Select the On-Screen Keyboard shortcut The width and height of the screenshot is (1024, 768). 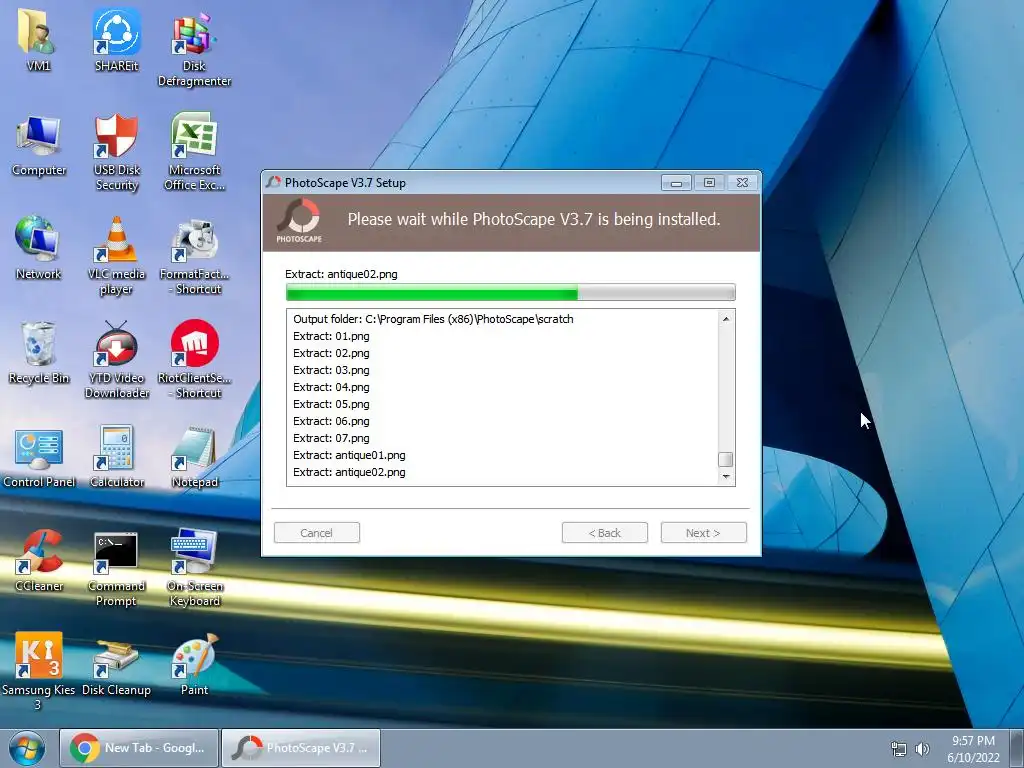[194, 568]
